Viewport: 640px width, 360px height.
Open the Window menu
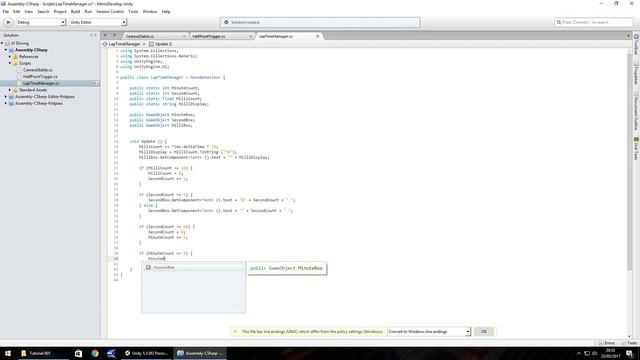pyautogui.click(x=150, y=11)
